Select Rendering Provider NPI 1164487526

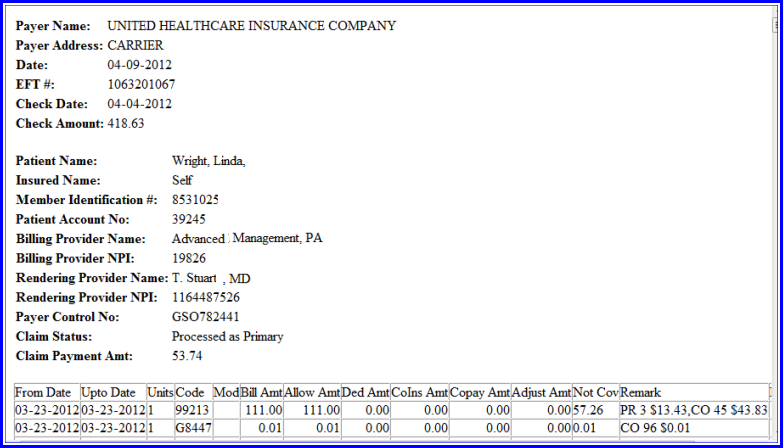[x=206, y=298]
